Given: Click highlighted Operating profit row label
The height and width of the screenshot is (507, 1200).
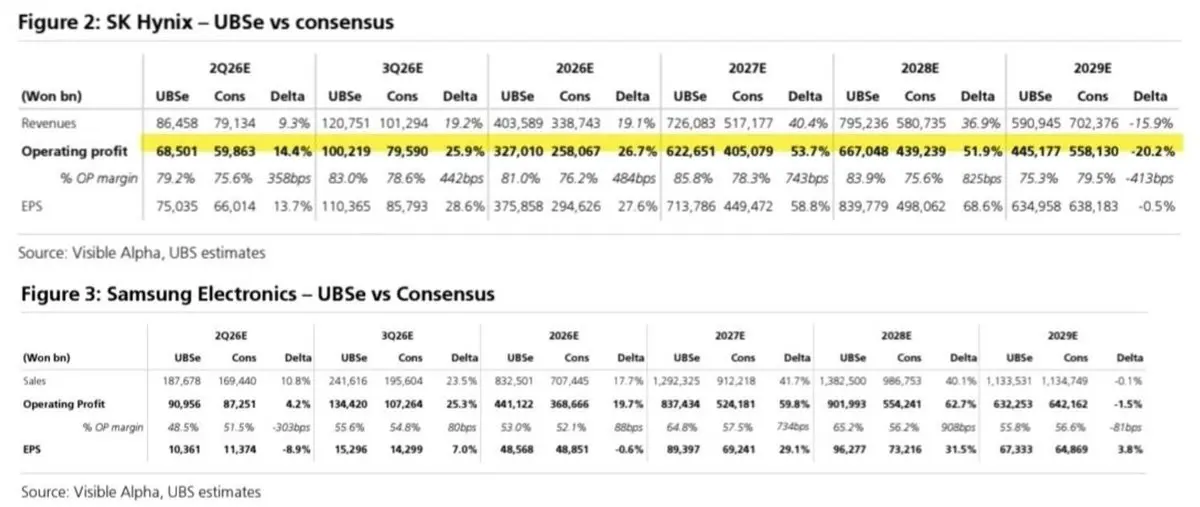Looking at the screenshot, I should click(74, 152).
